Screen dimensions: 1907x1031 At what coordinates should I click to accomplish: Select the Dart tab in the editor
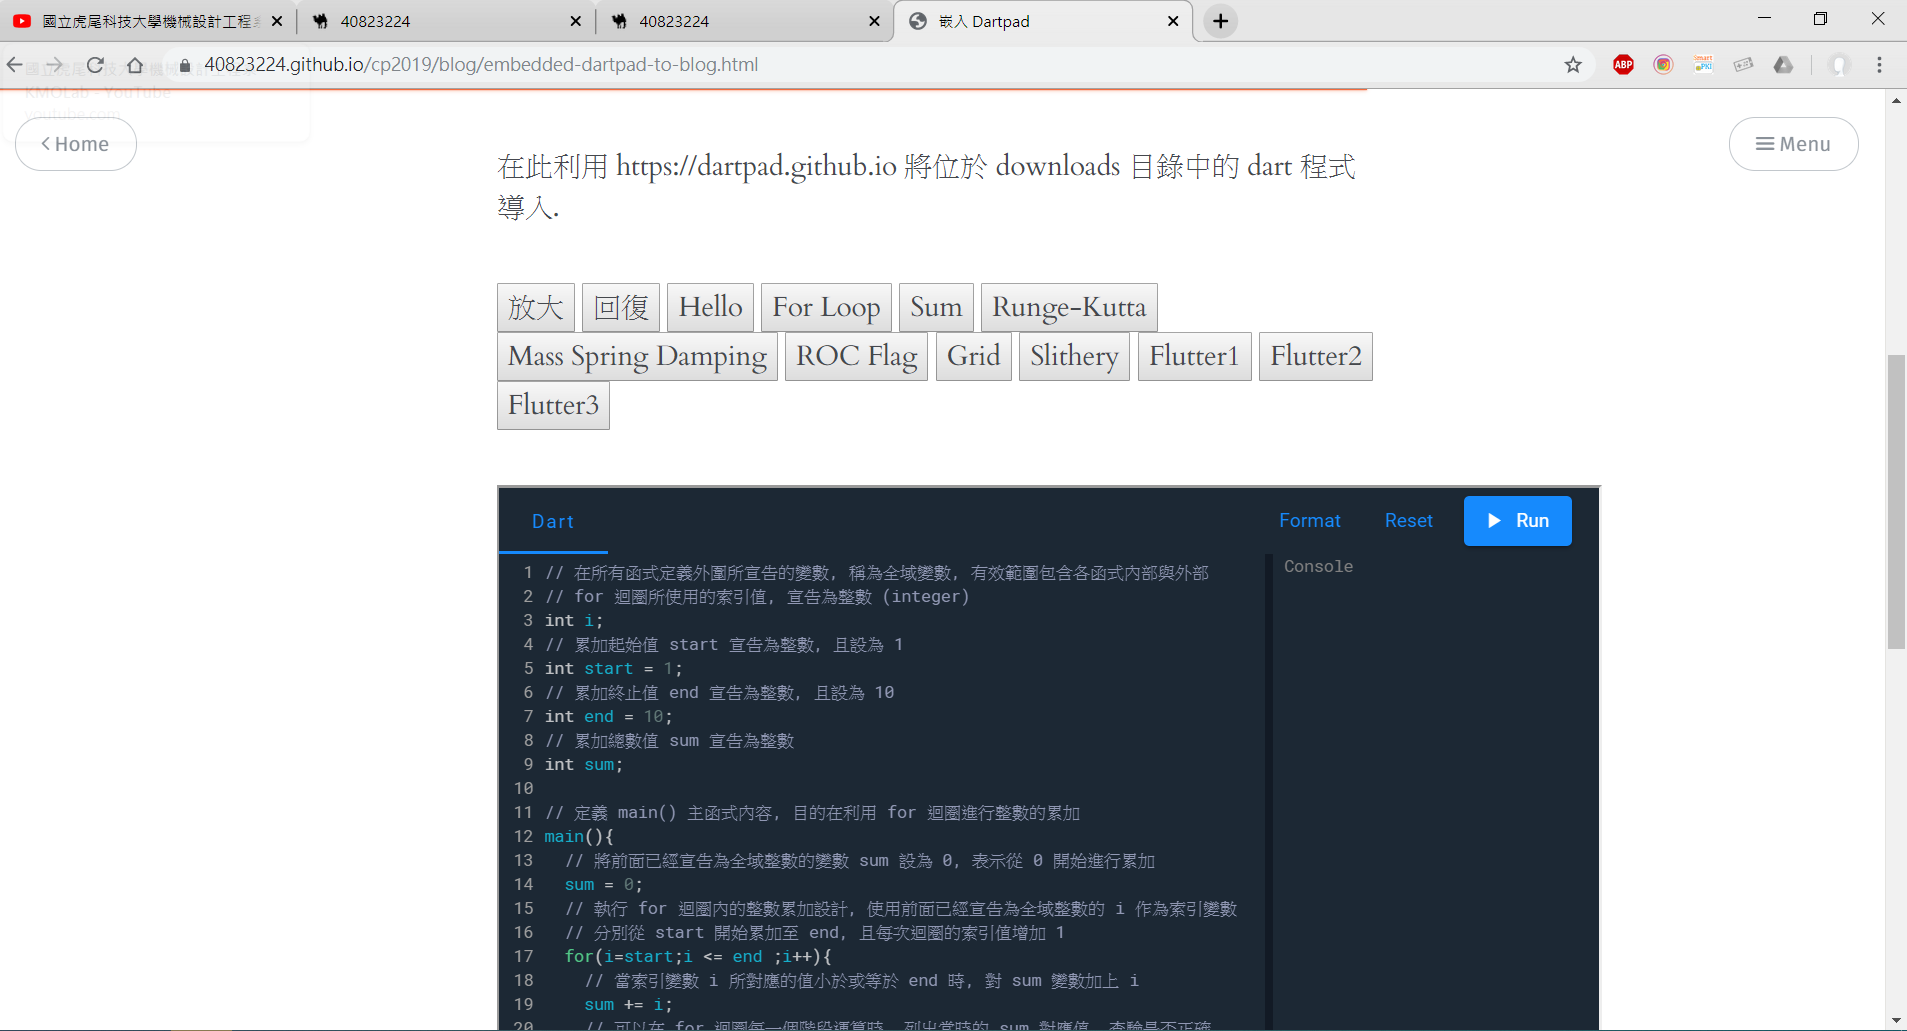click(x=553, y=521)
